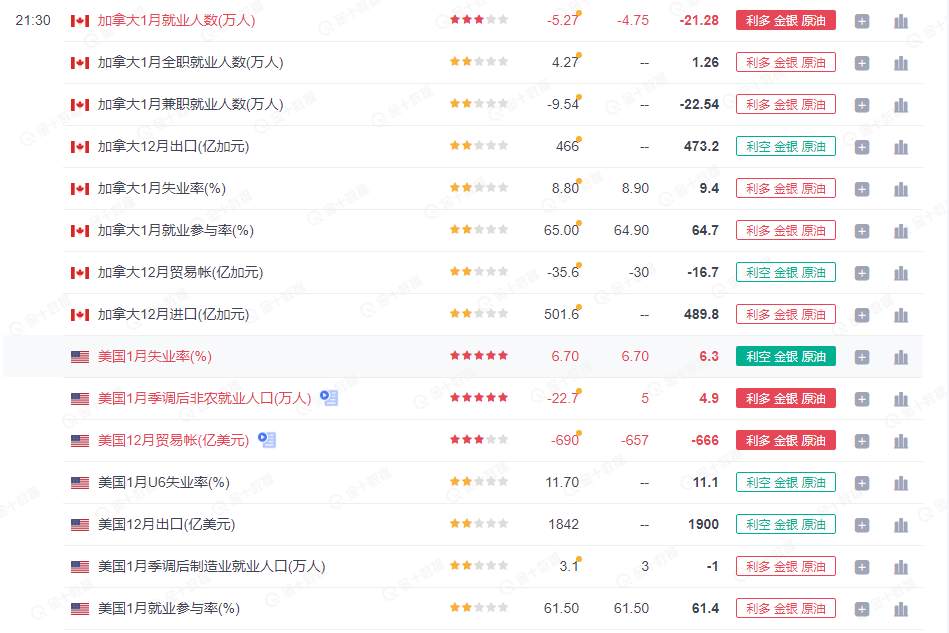Click the 21:30 time label
The height and width of the screenshot is (633, 949).
click(33, 21)
